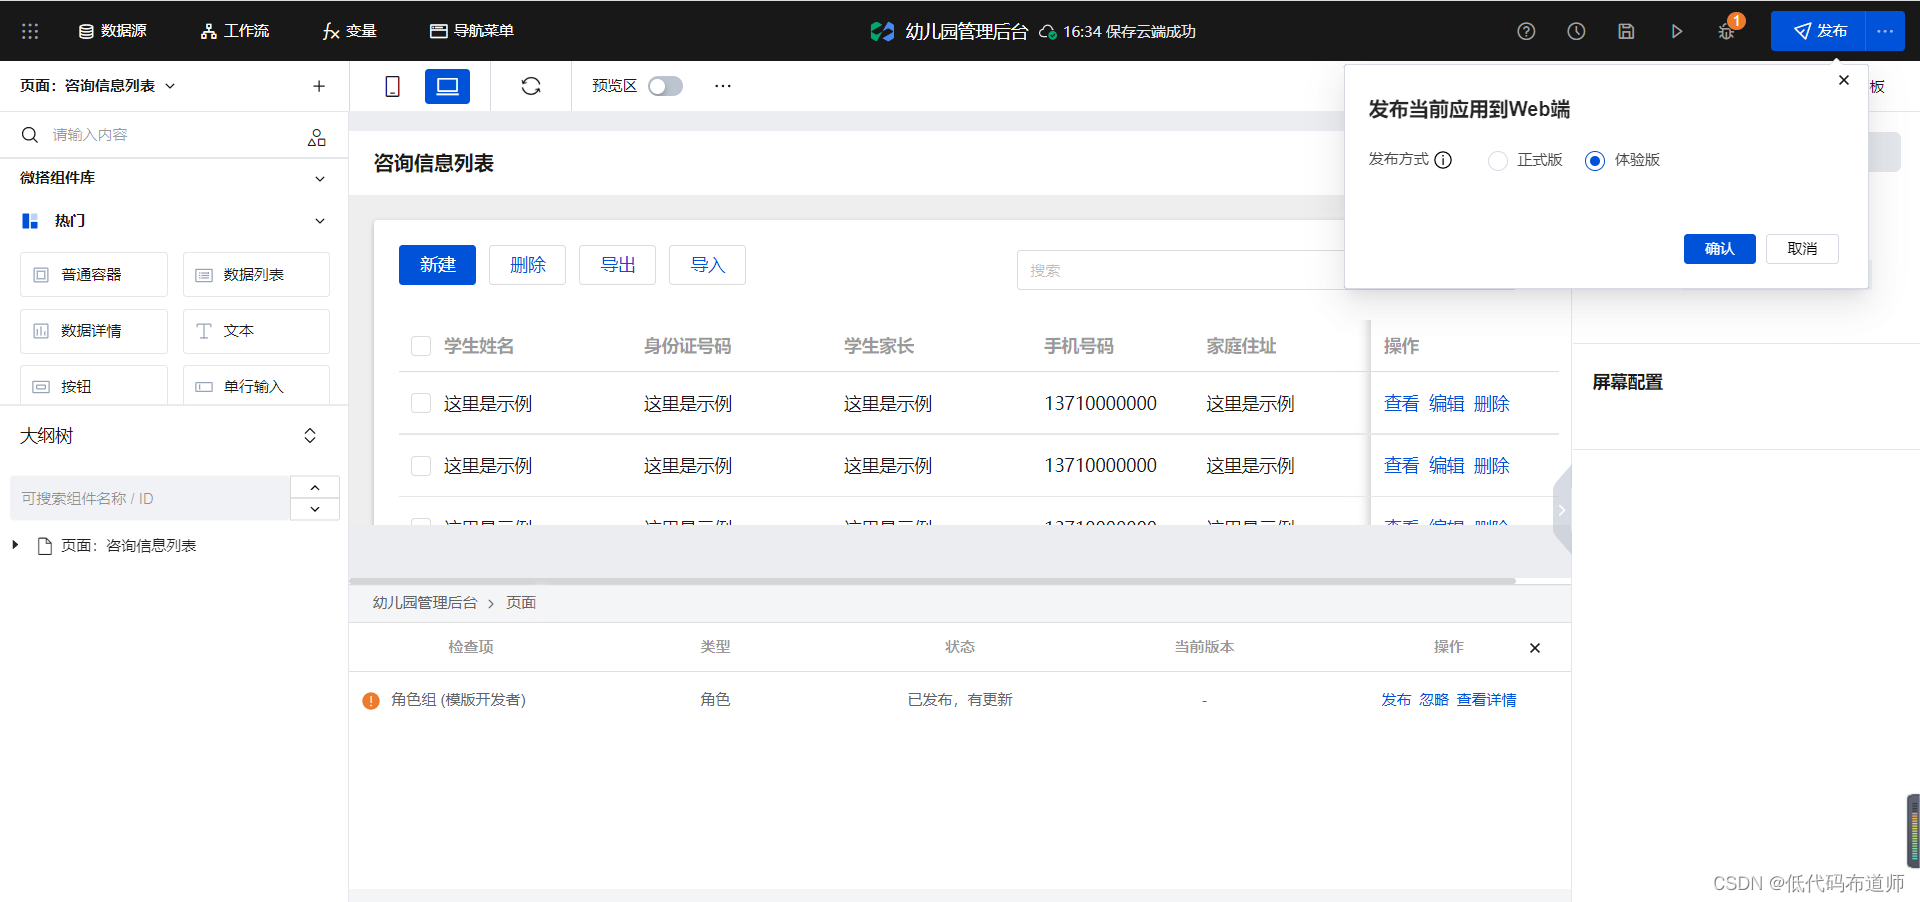This screenshot has height=902, width=1920.
Task: Click the search magnifier icon
Action: coord(30,135)
